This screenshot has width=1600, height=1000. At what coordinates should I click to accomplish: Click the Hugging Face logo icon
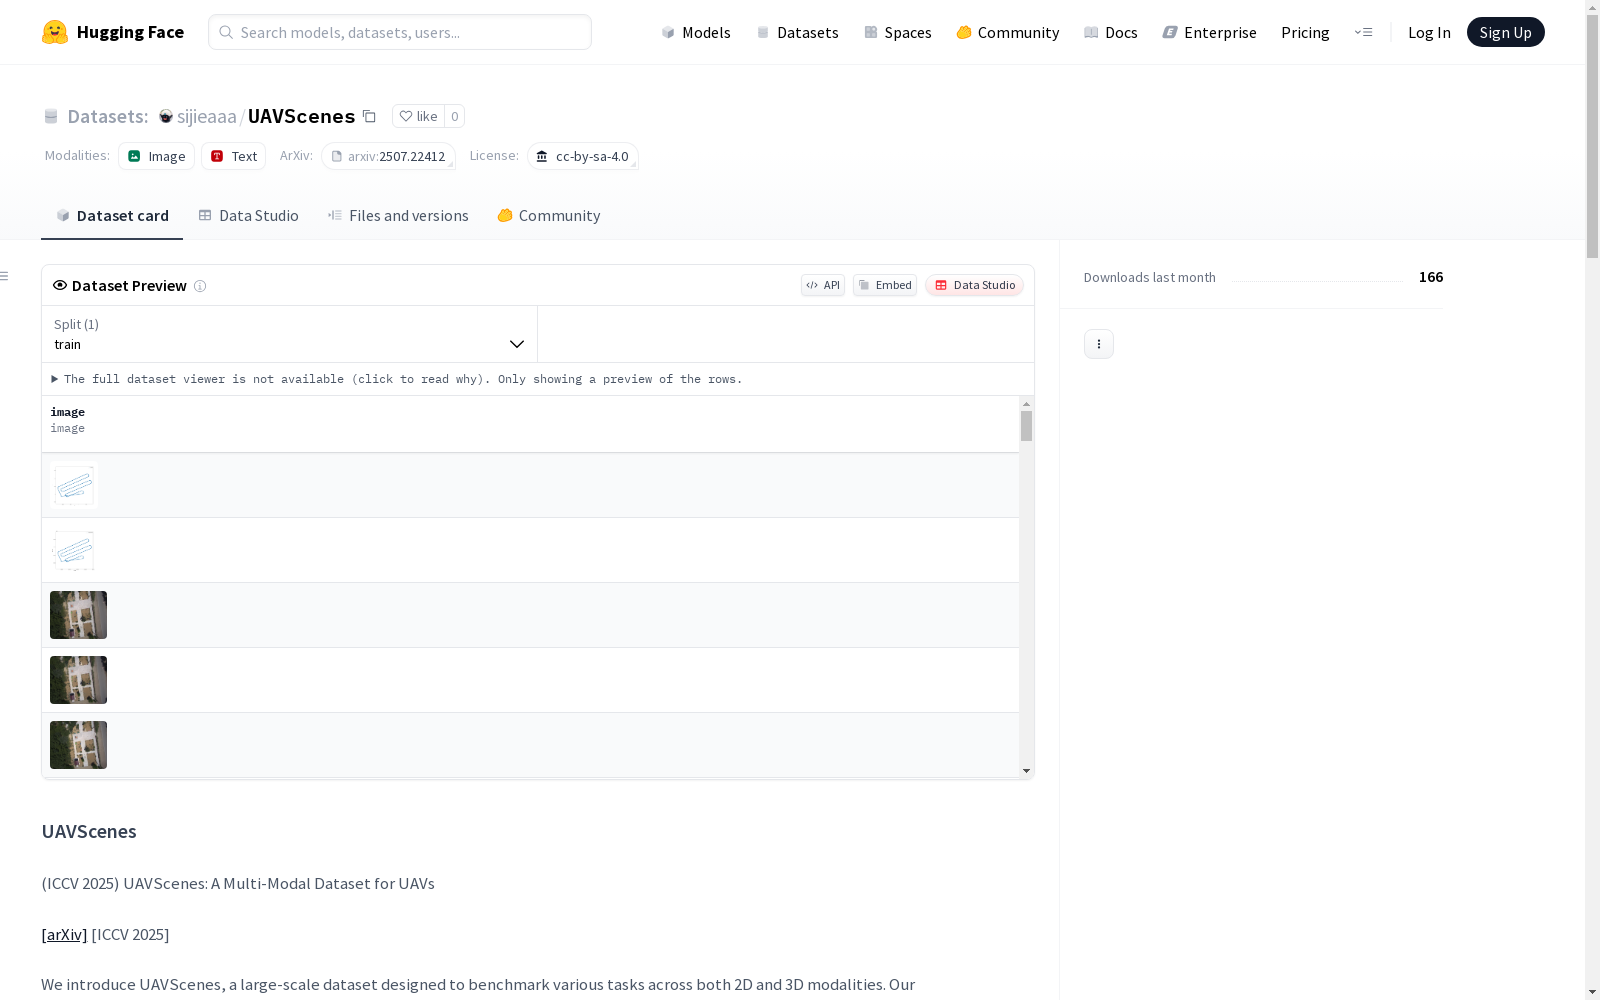[55, 32]
